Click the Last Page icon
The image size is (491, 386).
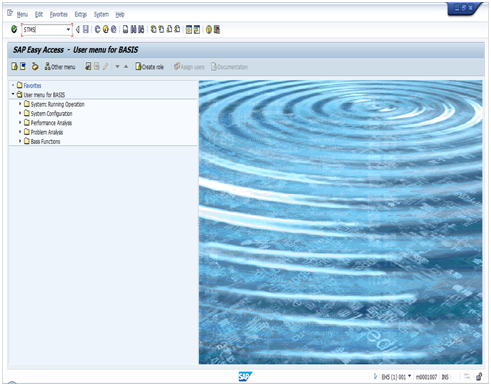pos(177,29)
